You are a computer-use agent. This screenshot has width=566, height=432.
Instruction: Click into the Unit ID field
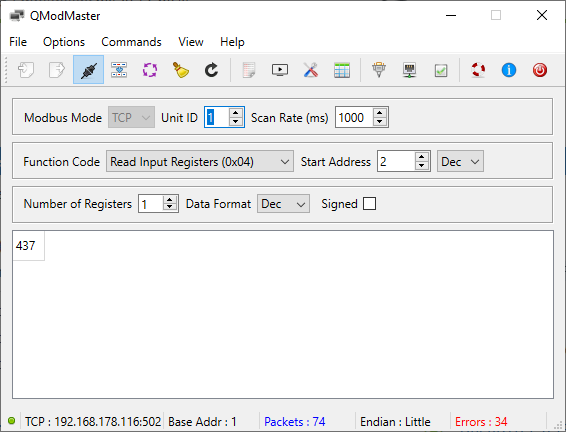217,117
